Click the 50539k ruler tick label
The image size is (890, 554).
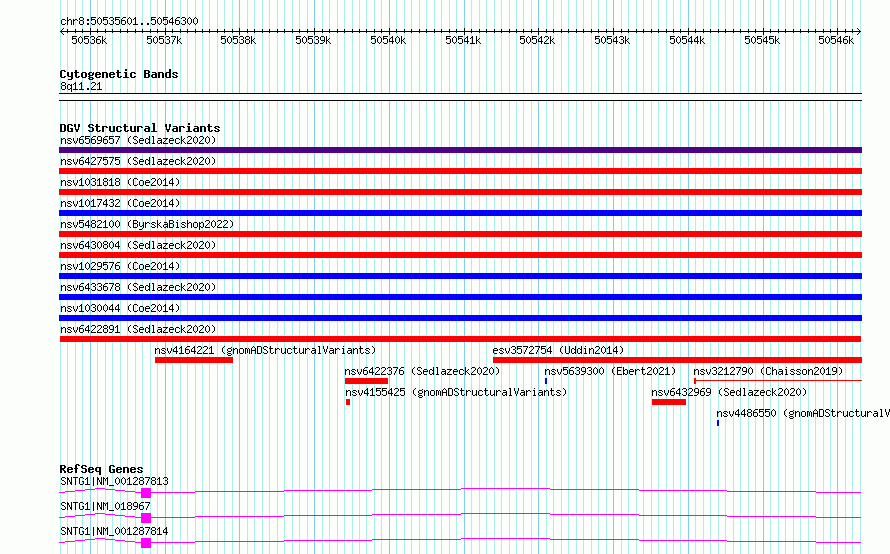pos(313,40)
